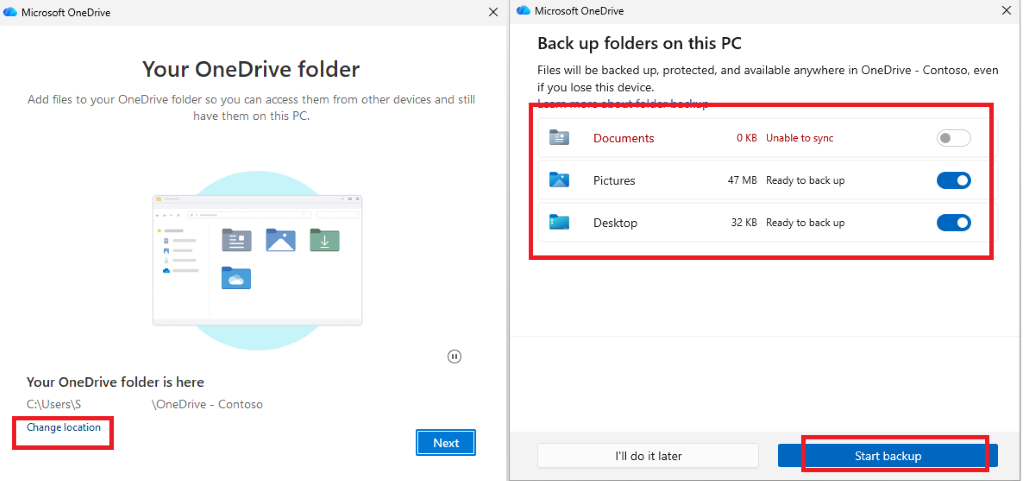Click the Start backup button

tap(888, 456)
